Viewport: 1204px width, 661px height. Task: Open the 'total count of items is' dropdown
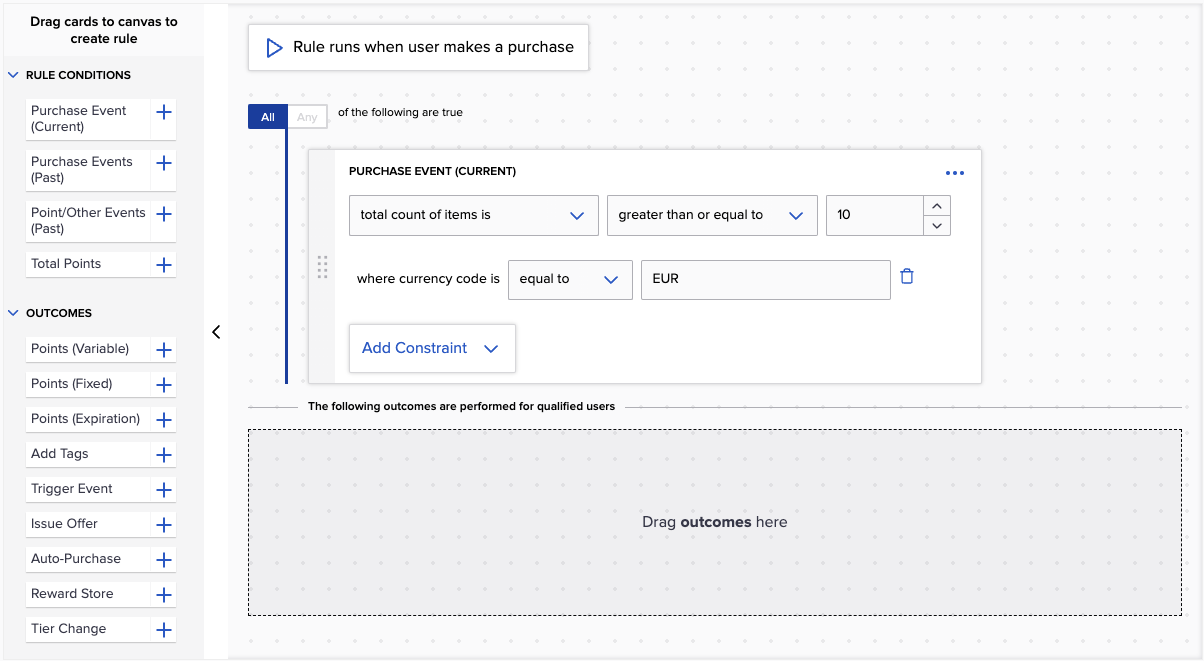(x=473, y=215)
